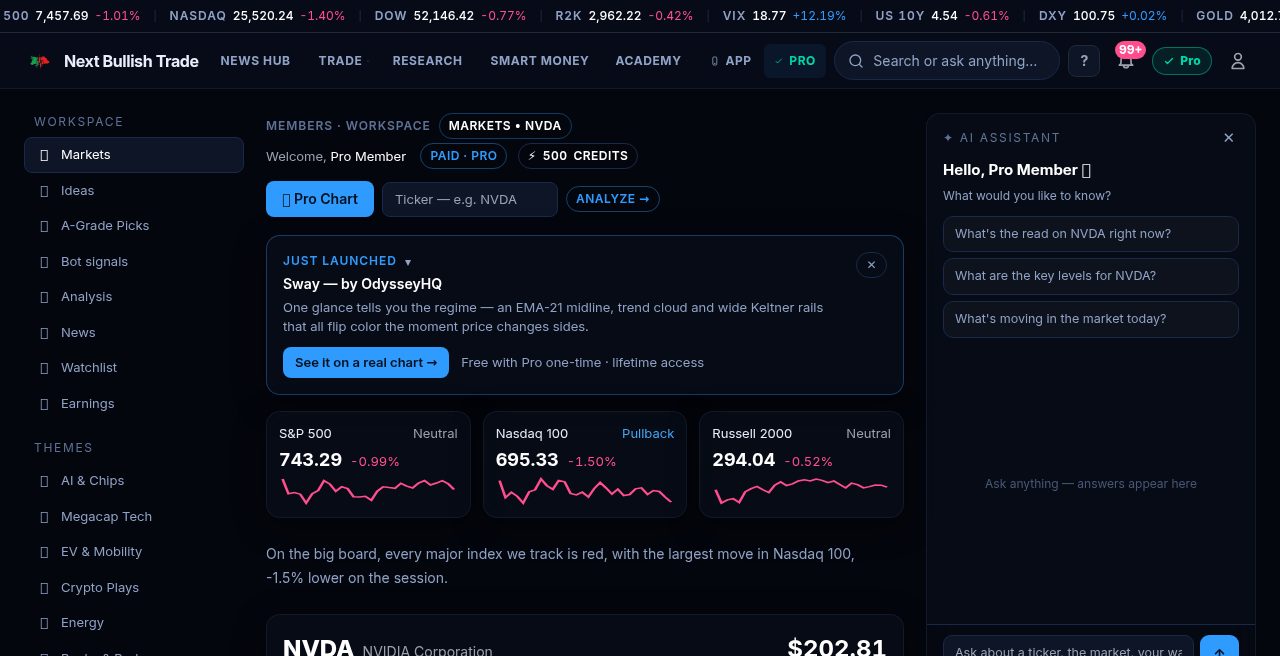The image size is (1280, 656).
Task: Click the News sidebar icon
Action: pos(44,333)
